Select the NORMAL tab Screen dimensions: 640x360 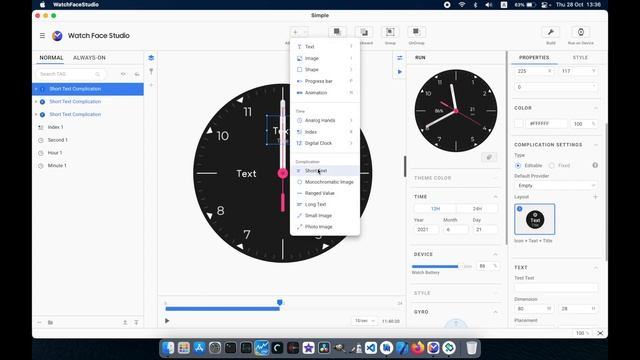(51, 58)
